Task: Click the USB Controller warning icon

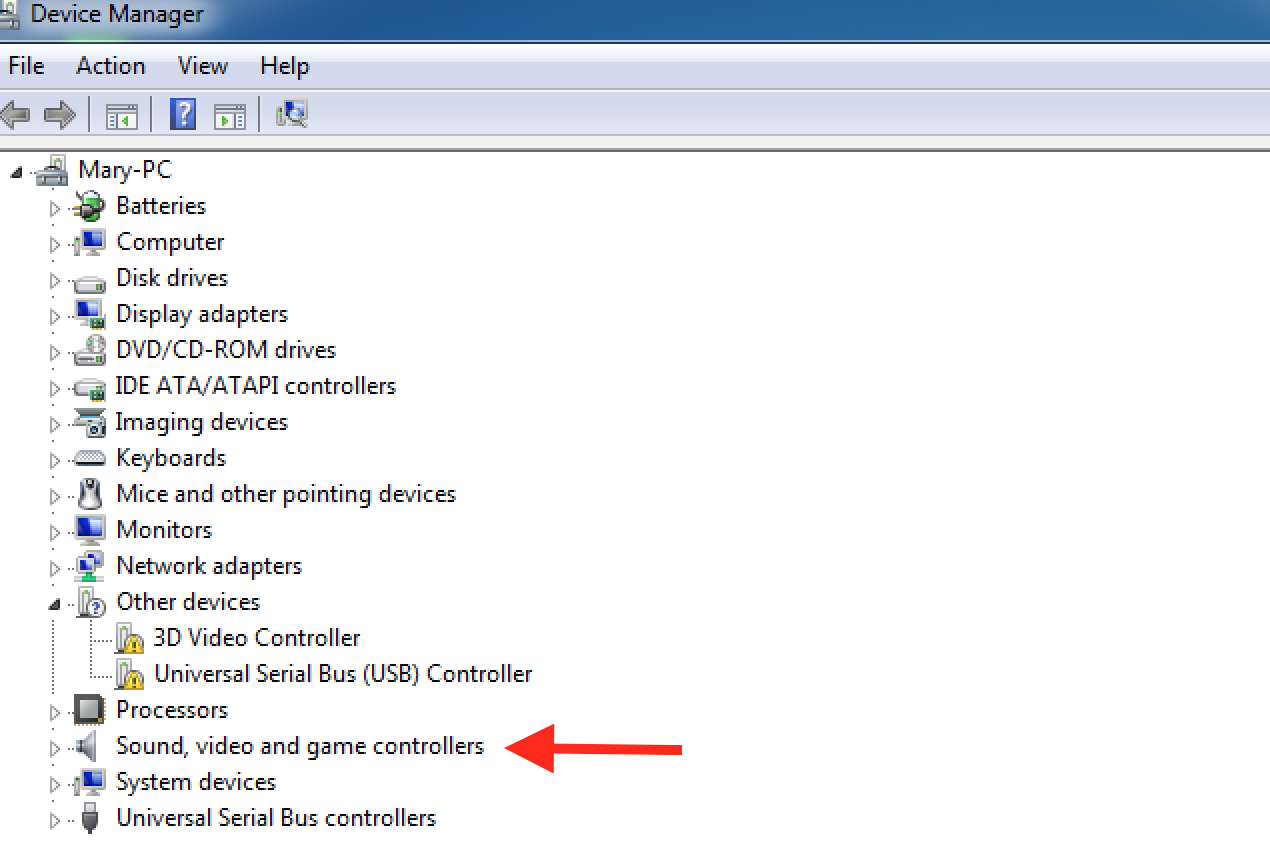Action: click(x=129, y=675)
